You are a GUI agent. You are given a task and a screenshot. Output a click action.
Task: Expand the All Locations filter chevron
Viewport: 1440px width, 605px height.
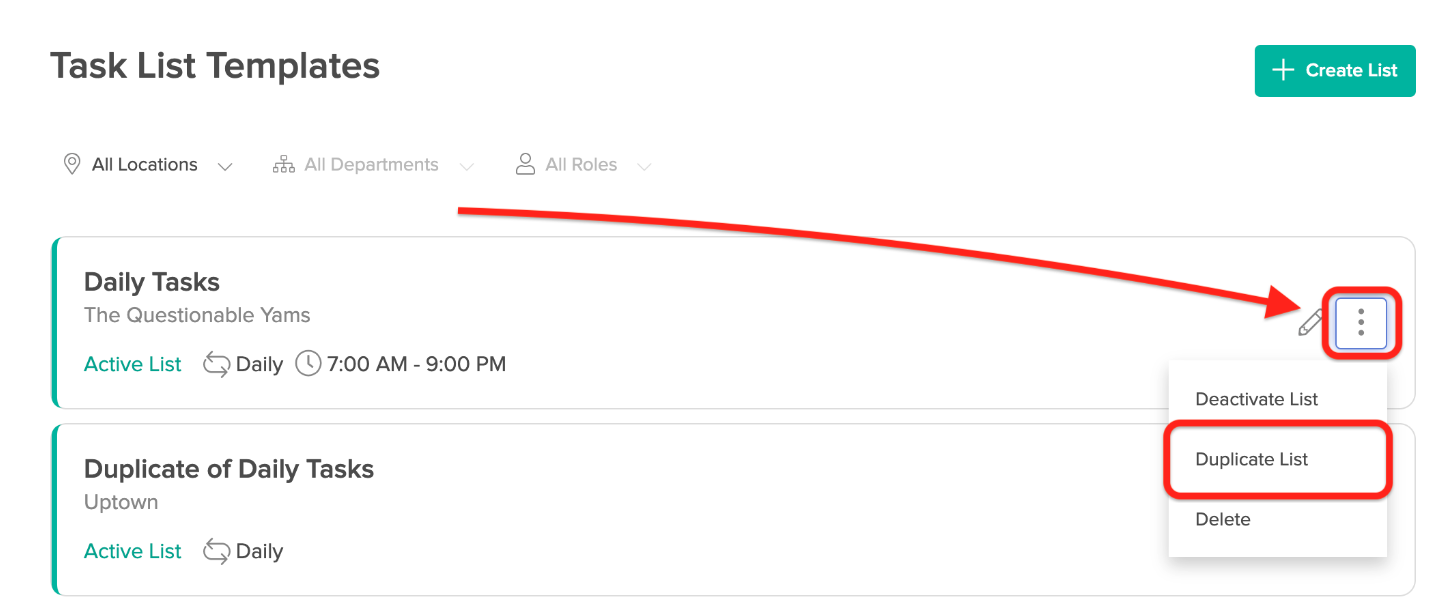coord(226,167)
